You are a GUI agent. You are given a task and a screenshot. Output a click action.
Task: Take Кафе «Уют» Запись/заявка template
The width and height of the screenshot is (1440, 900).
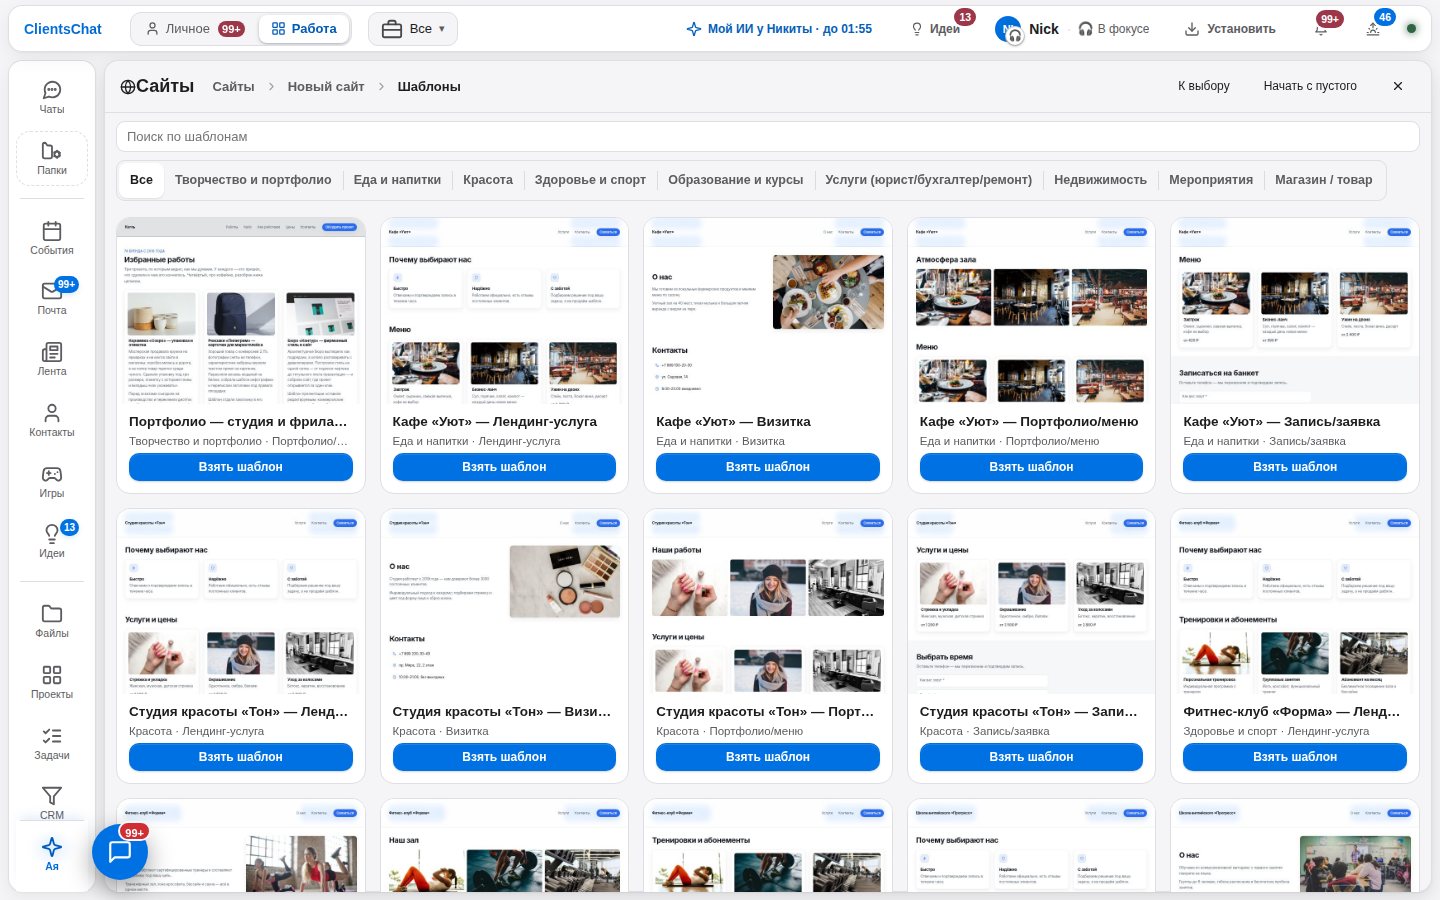(x=1295, y=467)
